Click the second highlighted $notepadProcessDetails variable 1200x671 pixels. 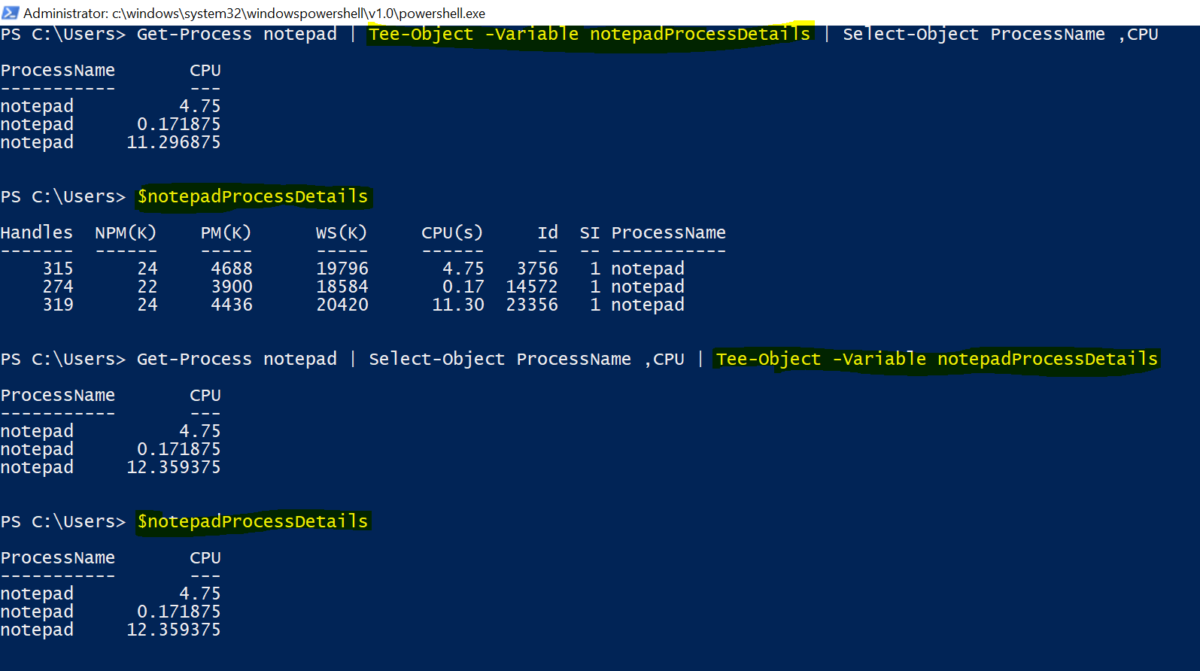253,522
